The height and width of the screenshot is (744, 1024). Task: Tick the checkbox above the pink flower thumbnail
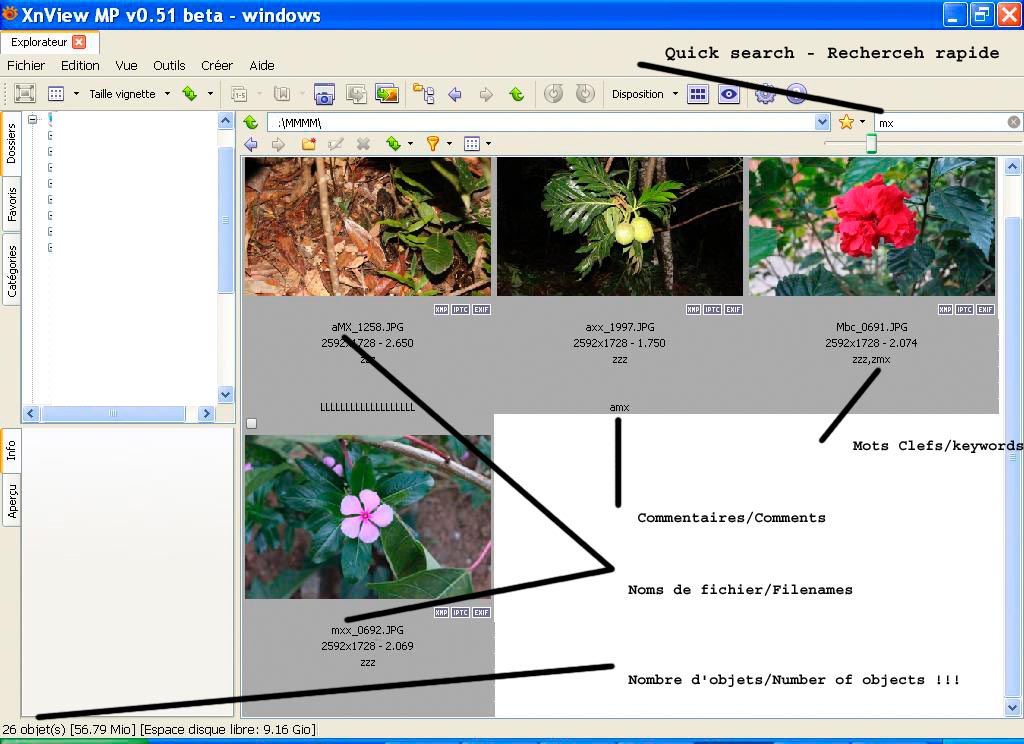[x=251, y=424]
